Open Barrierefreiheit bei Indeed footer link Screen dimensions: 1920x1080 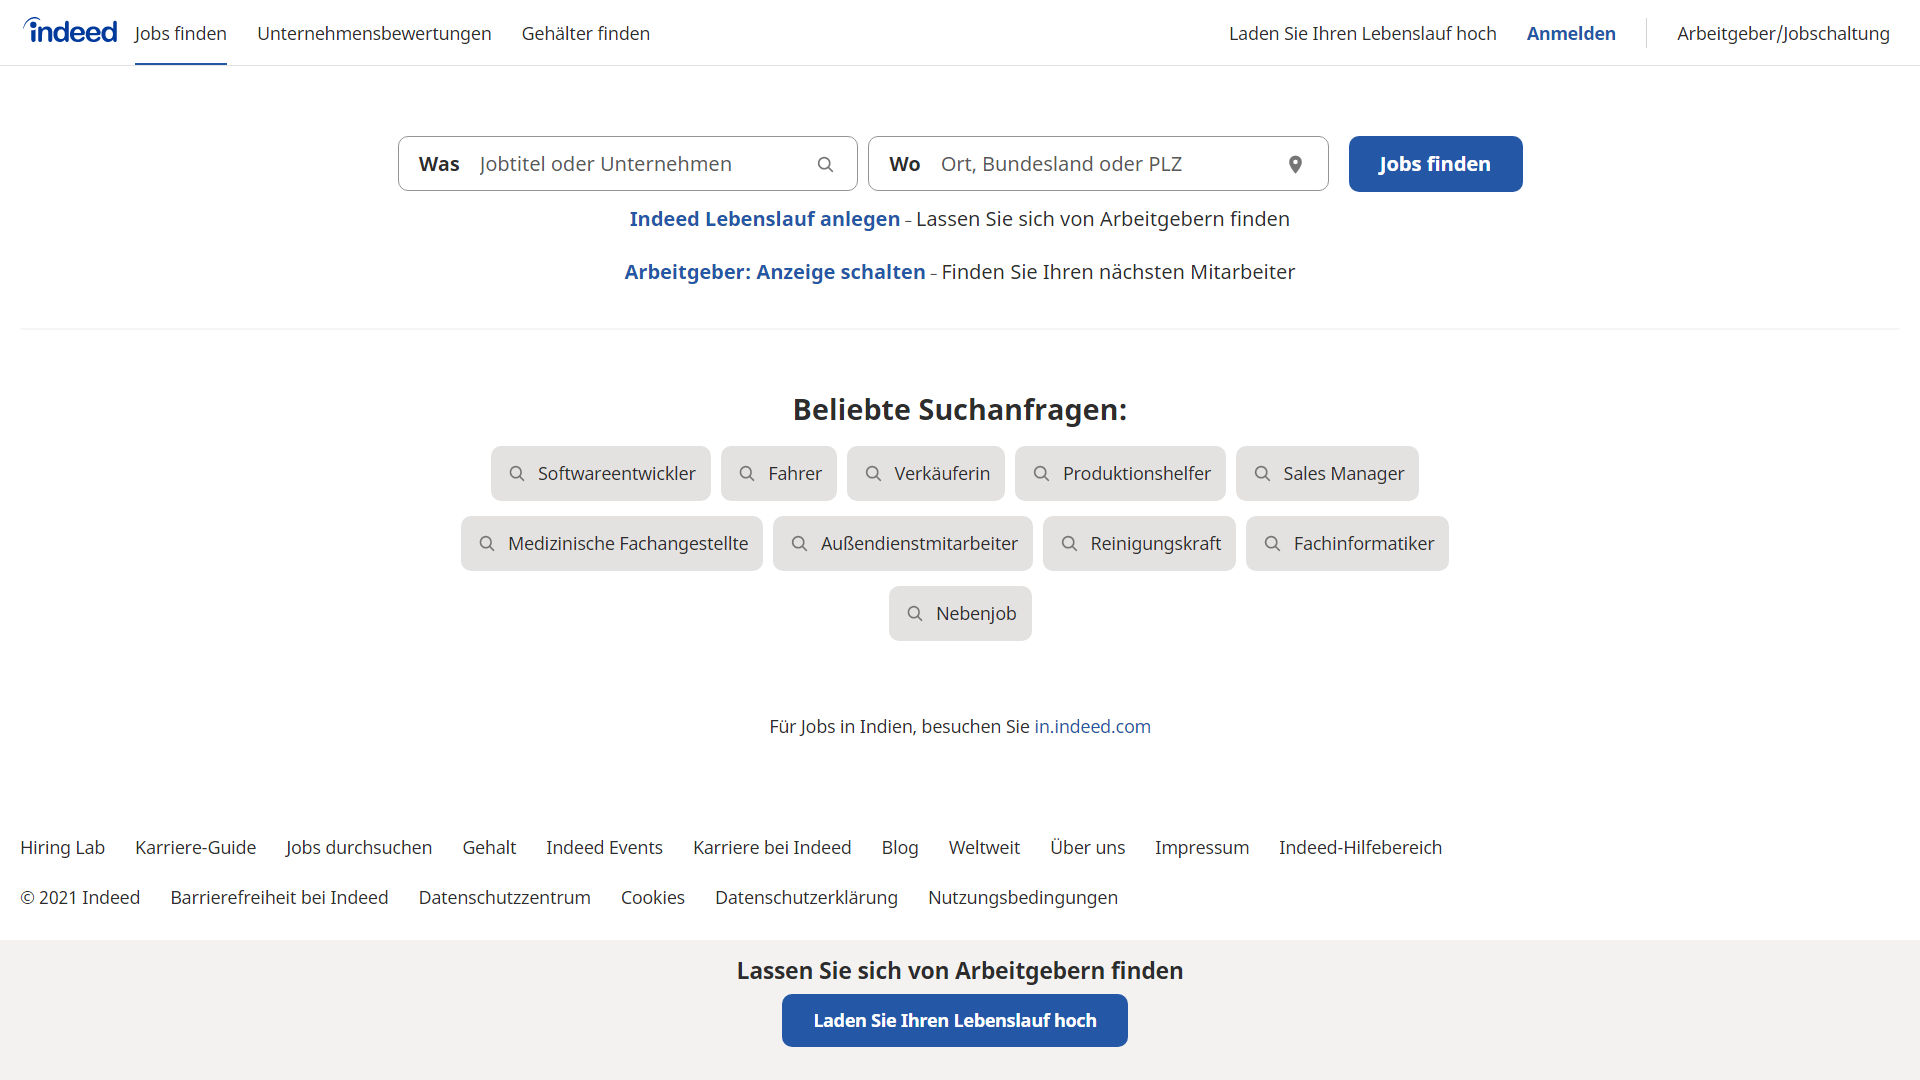point(279,898)
